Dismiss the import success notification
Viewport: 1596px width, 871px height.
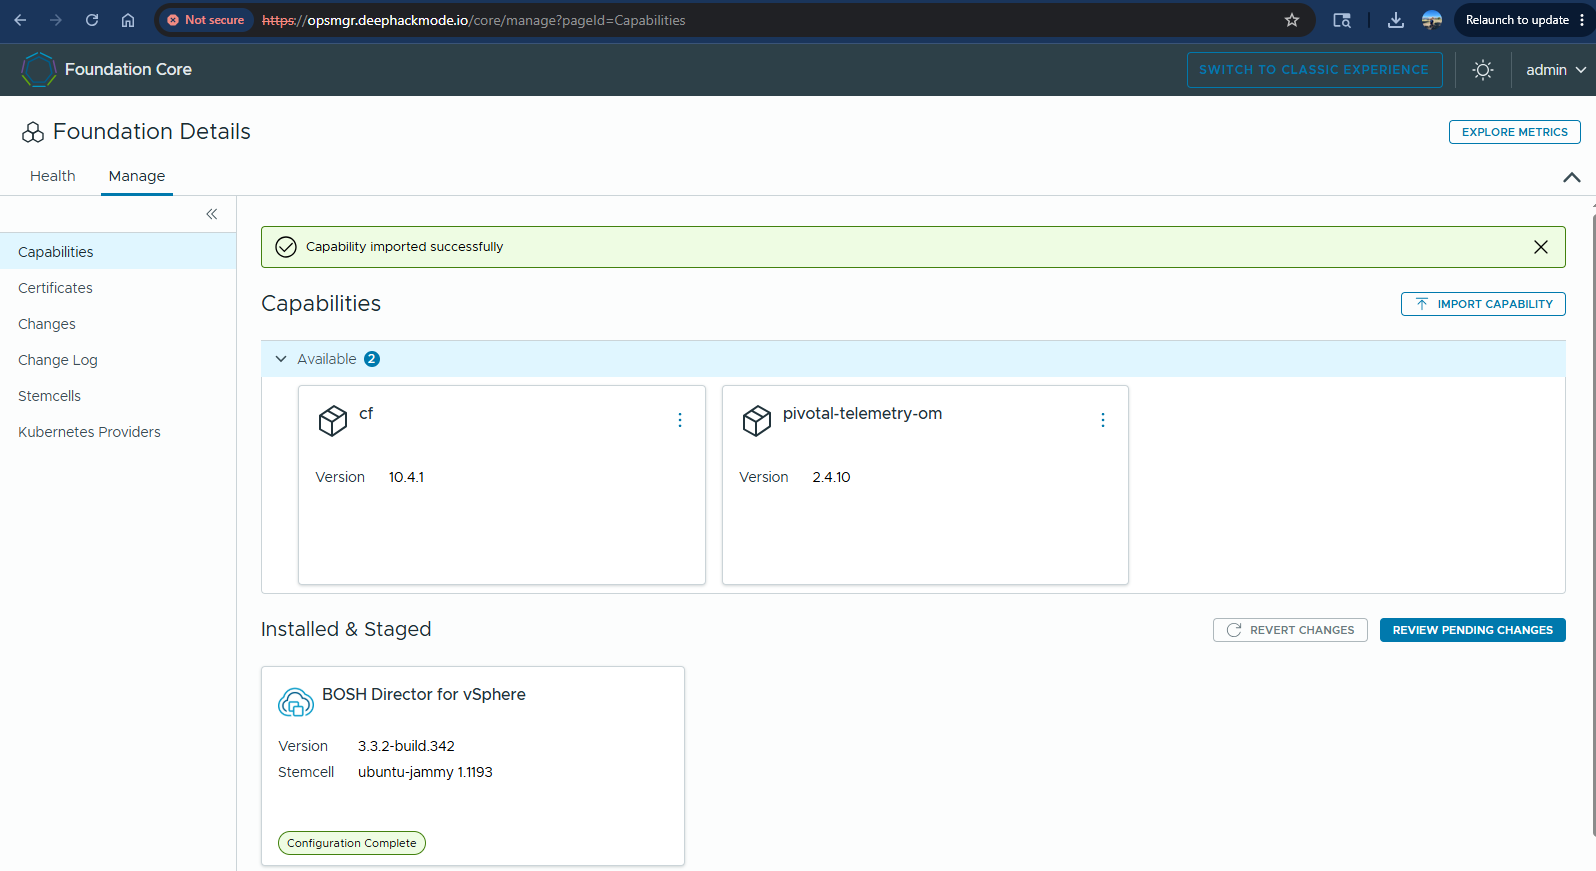(x=1541, y=247)
